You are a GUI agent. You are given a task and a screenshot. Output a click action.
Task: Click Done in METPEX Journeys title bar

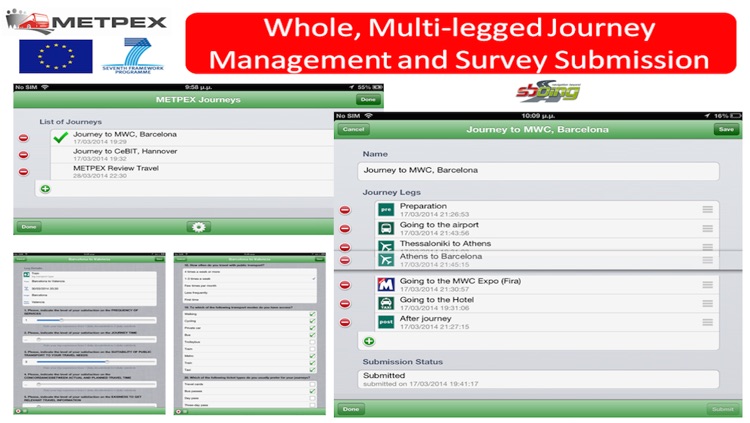(x=368, y=100)
